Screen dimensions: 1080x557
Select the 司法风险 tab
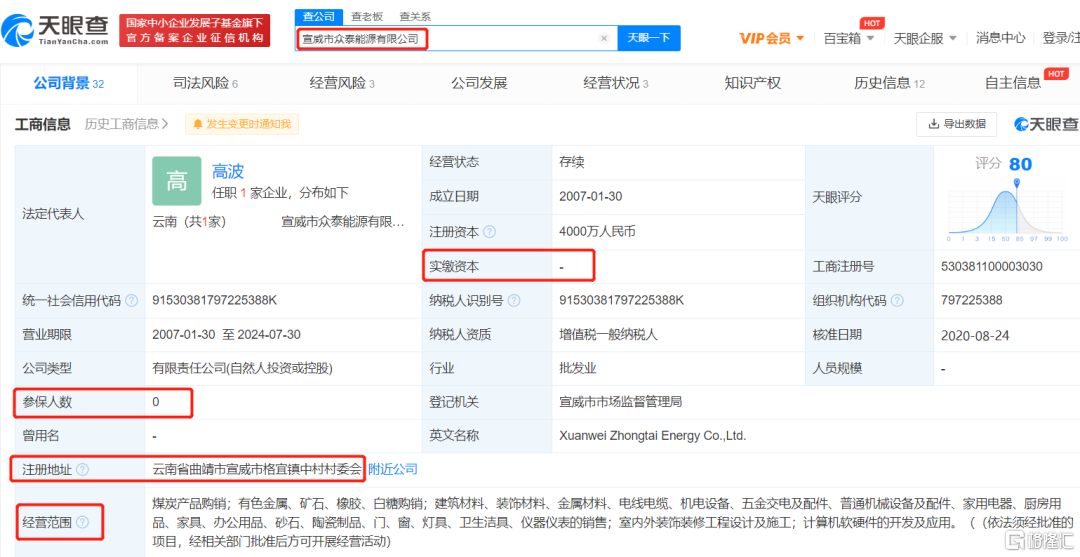205,84
